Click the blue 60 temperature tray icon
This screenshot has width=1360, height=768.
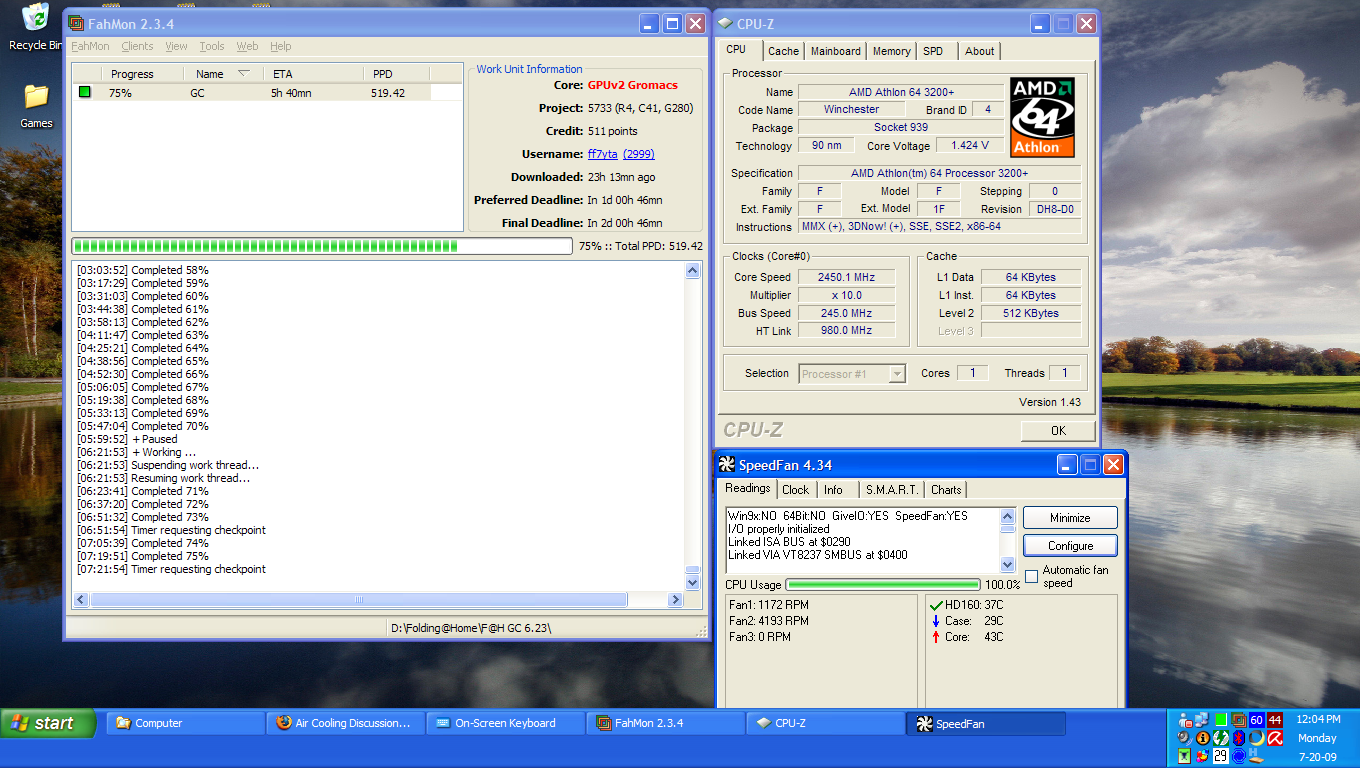coord(1256,720)
